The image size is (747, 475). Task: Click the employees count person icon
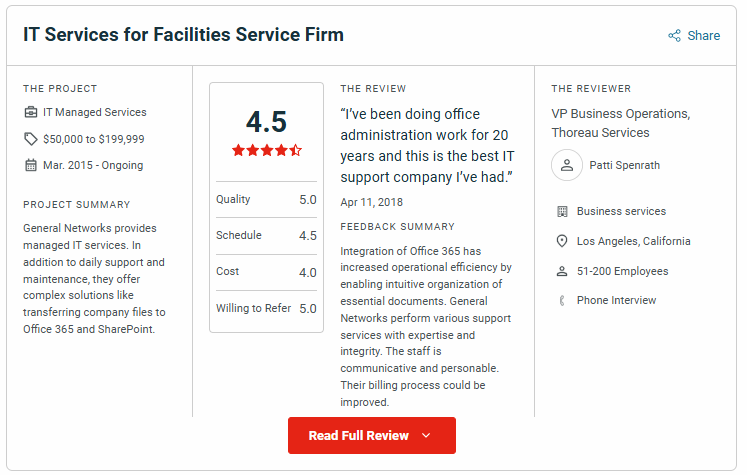tap(562, 271)
